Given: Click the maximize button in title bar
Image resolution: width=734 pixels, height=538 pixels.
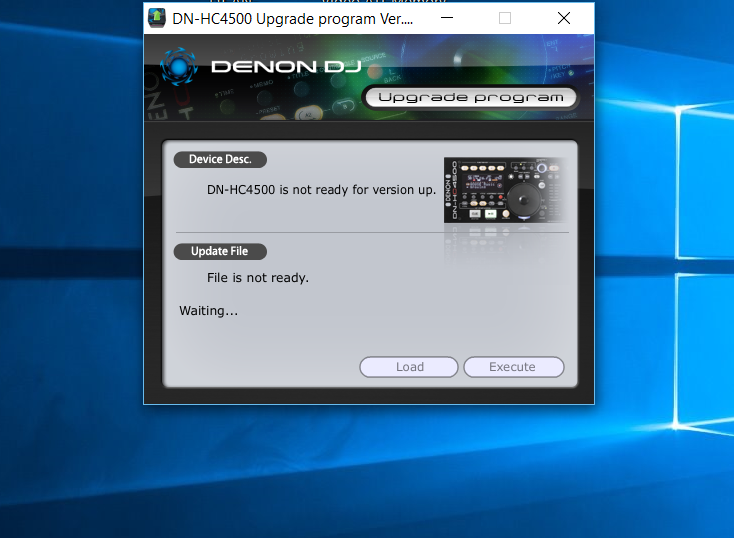Looking at the screenshot, I should pos(505,18).
